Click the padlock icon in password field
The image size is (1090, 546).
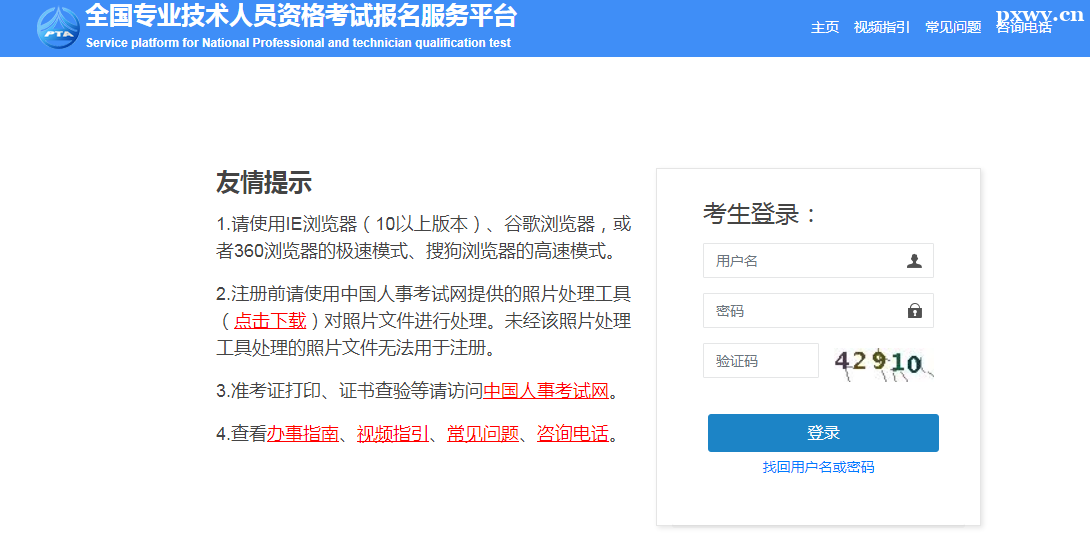tap(915, 311)
